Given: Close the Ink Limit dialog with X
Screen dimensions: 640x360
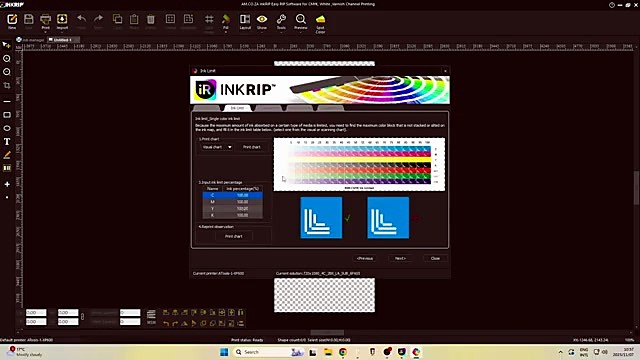Looking at the screenshot, I should point(445,71).
